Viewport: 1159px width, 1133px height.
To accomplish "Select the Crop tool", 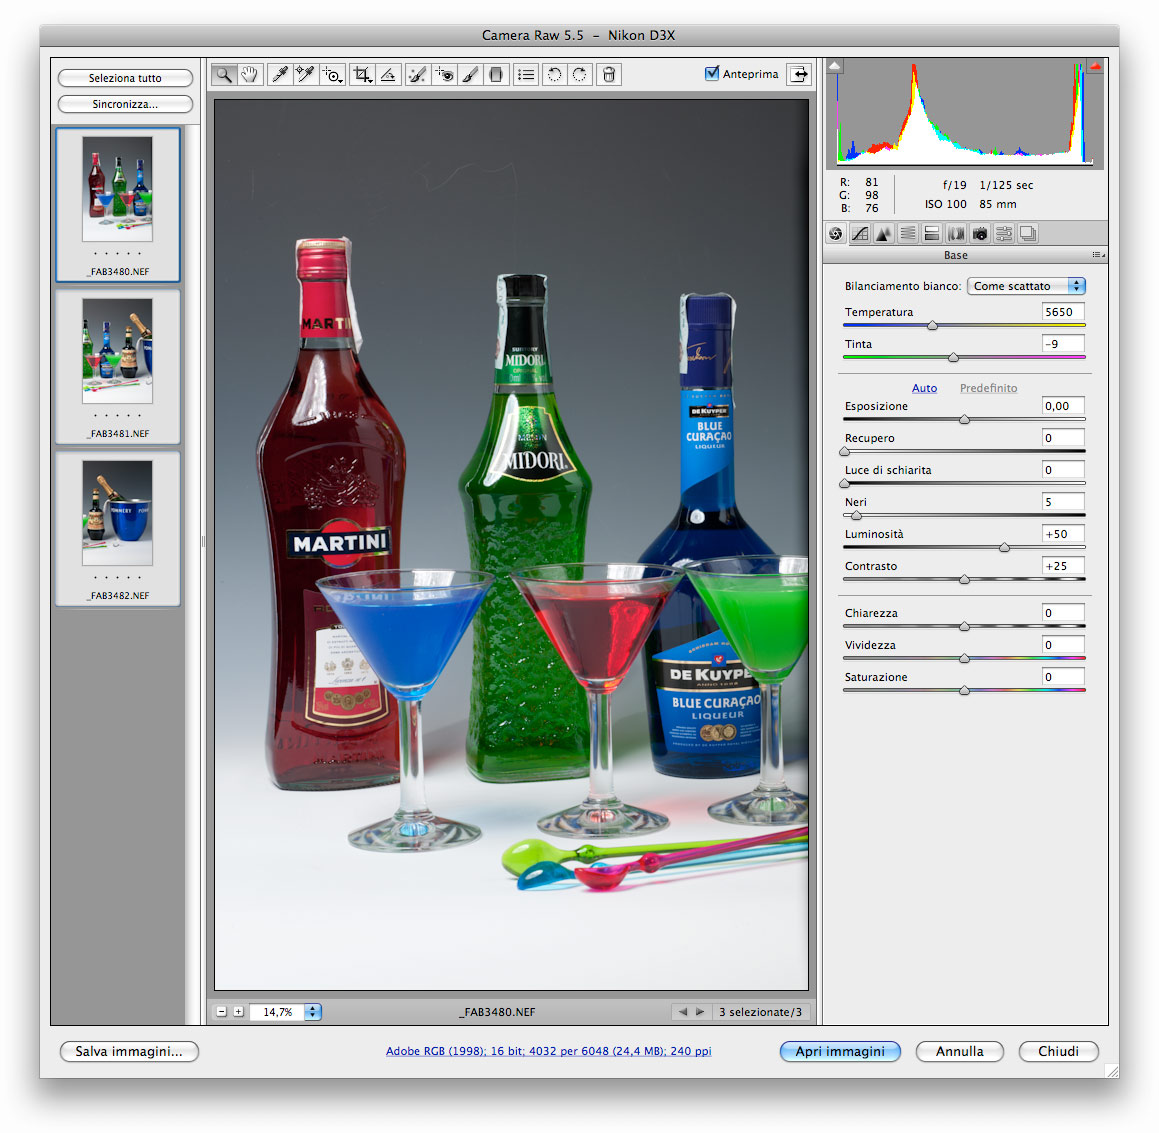I will point(362,74).
